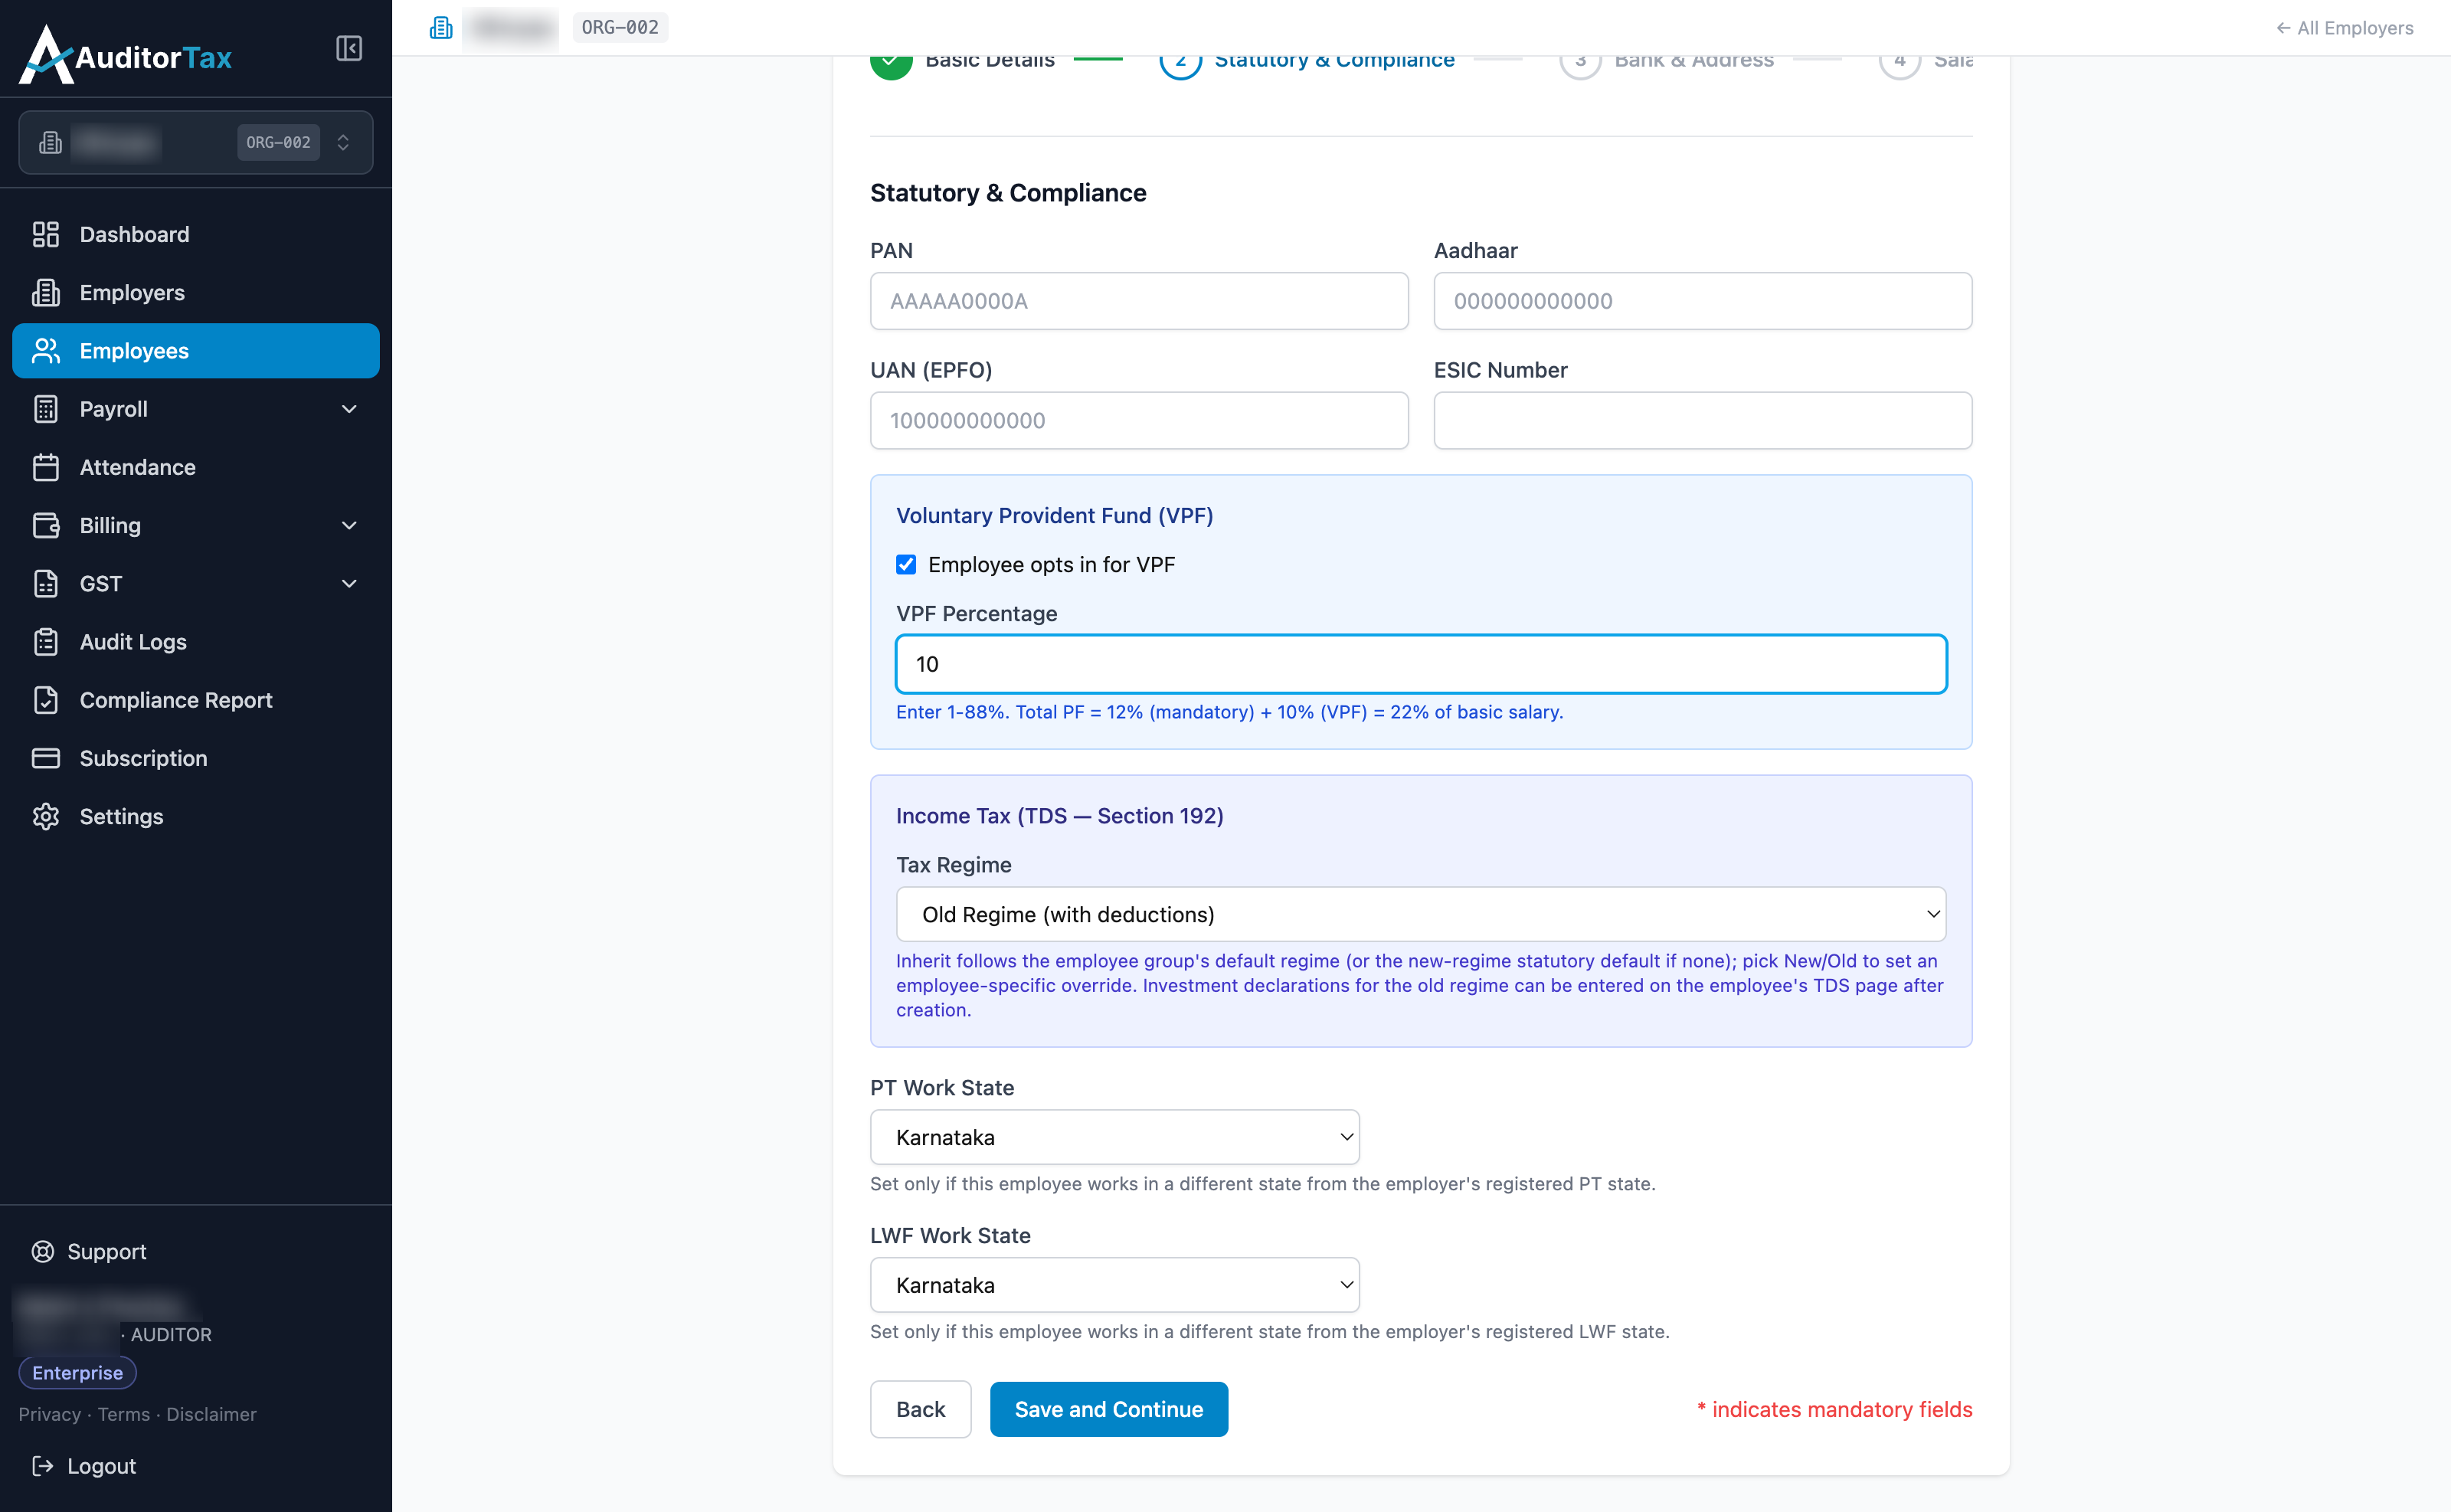Open Audit Logs clipboard icon

pyautogui.click(x=46, y=641)
